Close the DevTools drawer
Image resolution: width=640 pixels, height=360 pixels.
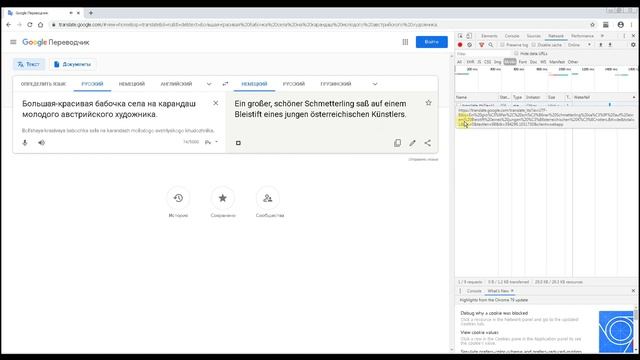633,291
